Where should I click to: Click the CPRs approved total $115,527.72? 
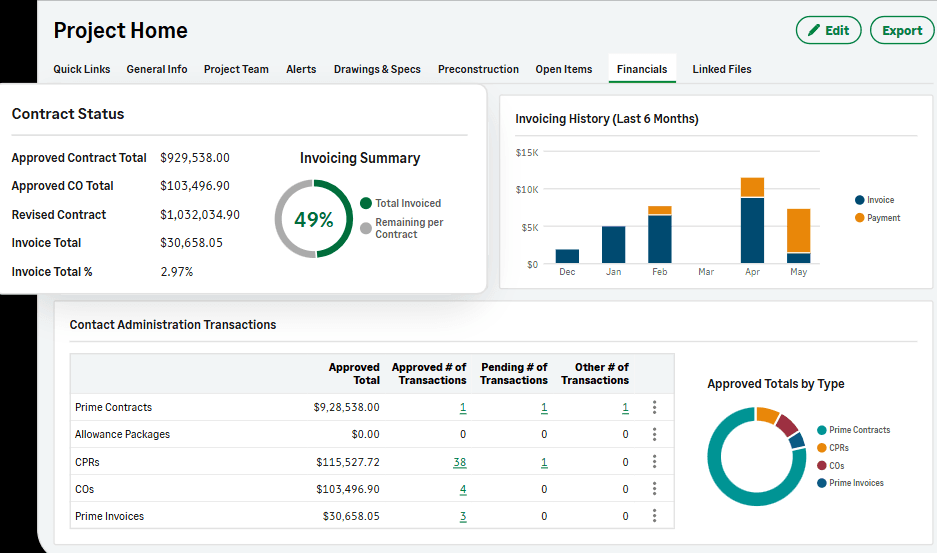[348, 462]
